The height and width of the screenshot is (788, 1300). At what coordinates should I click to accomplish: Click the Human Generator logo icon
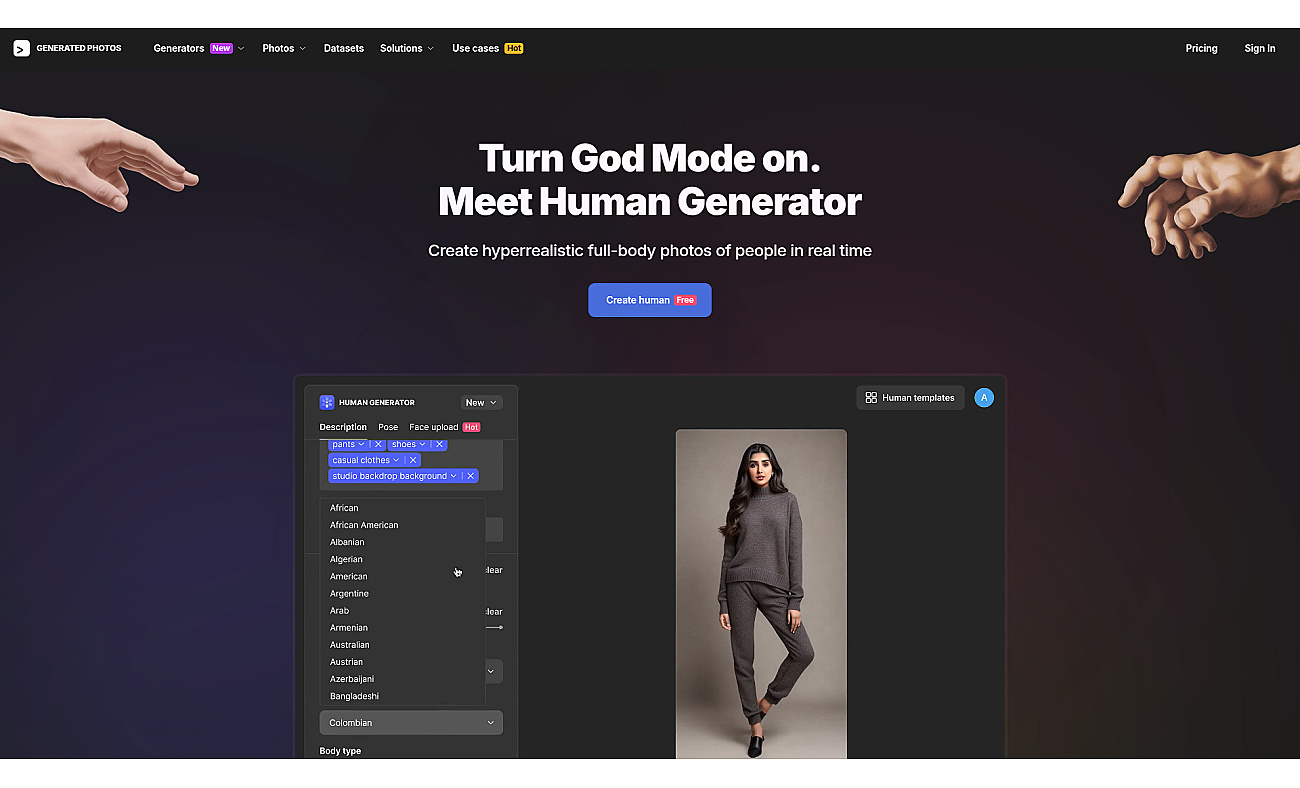(x=327, y=402)
